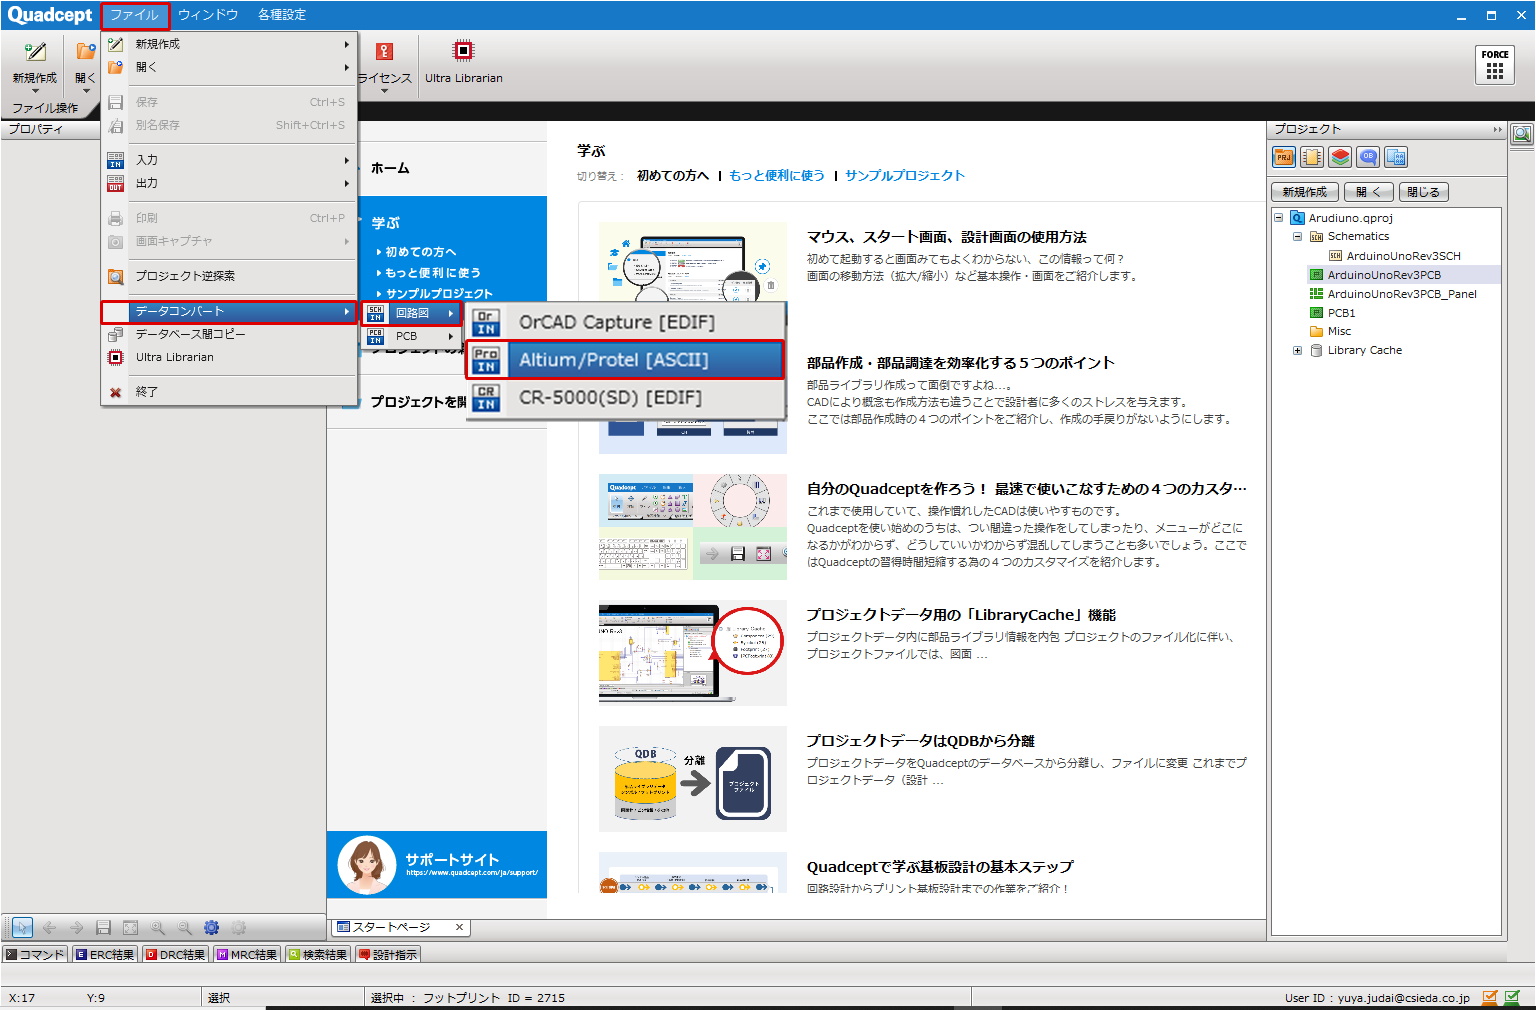The width and height of the screenshot is (1536, 1010).
Task: Select the component chip view icon
Action: 1312,157
